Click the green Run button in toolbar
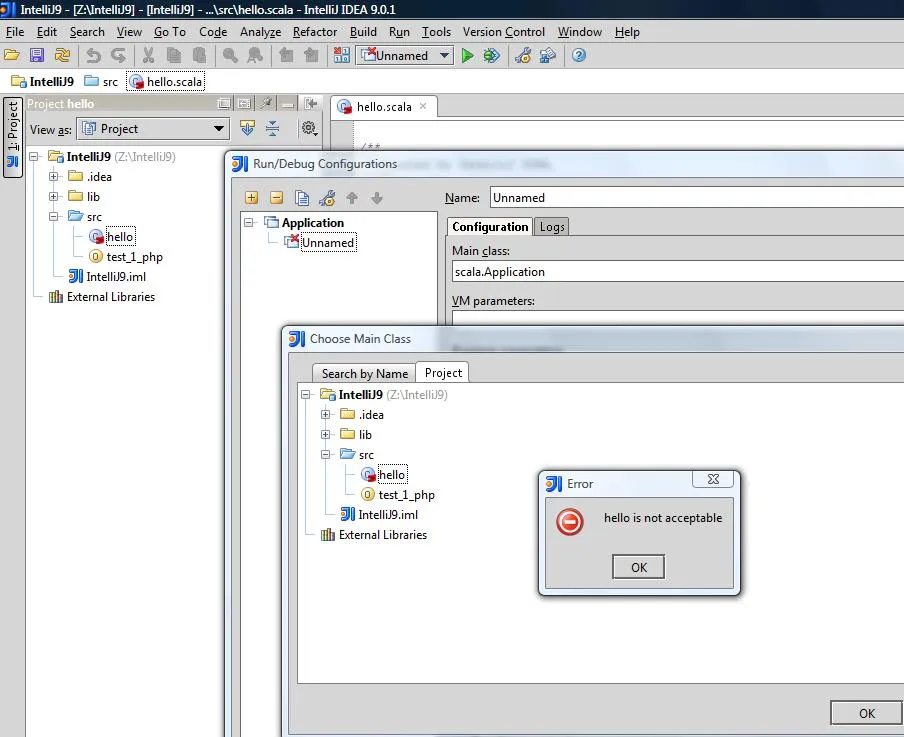 coord(467,56)
